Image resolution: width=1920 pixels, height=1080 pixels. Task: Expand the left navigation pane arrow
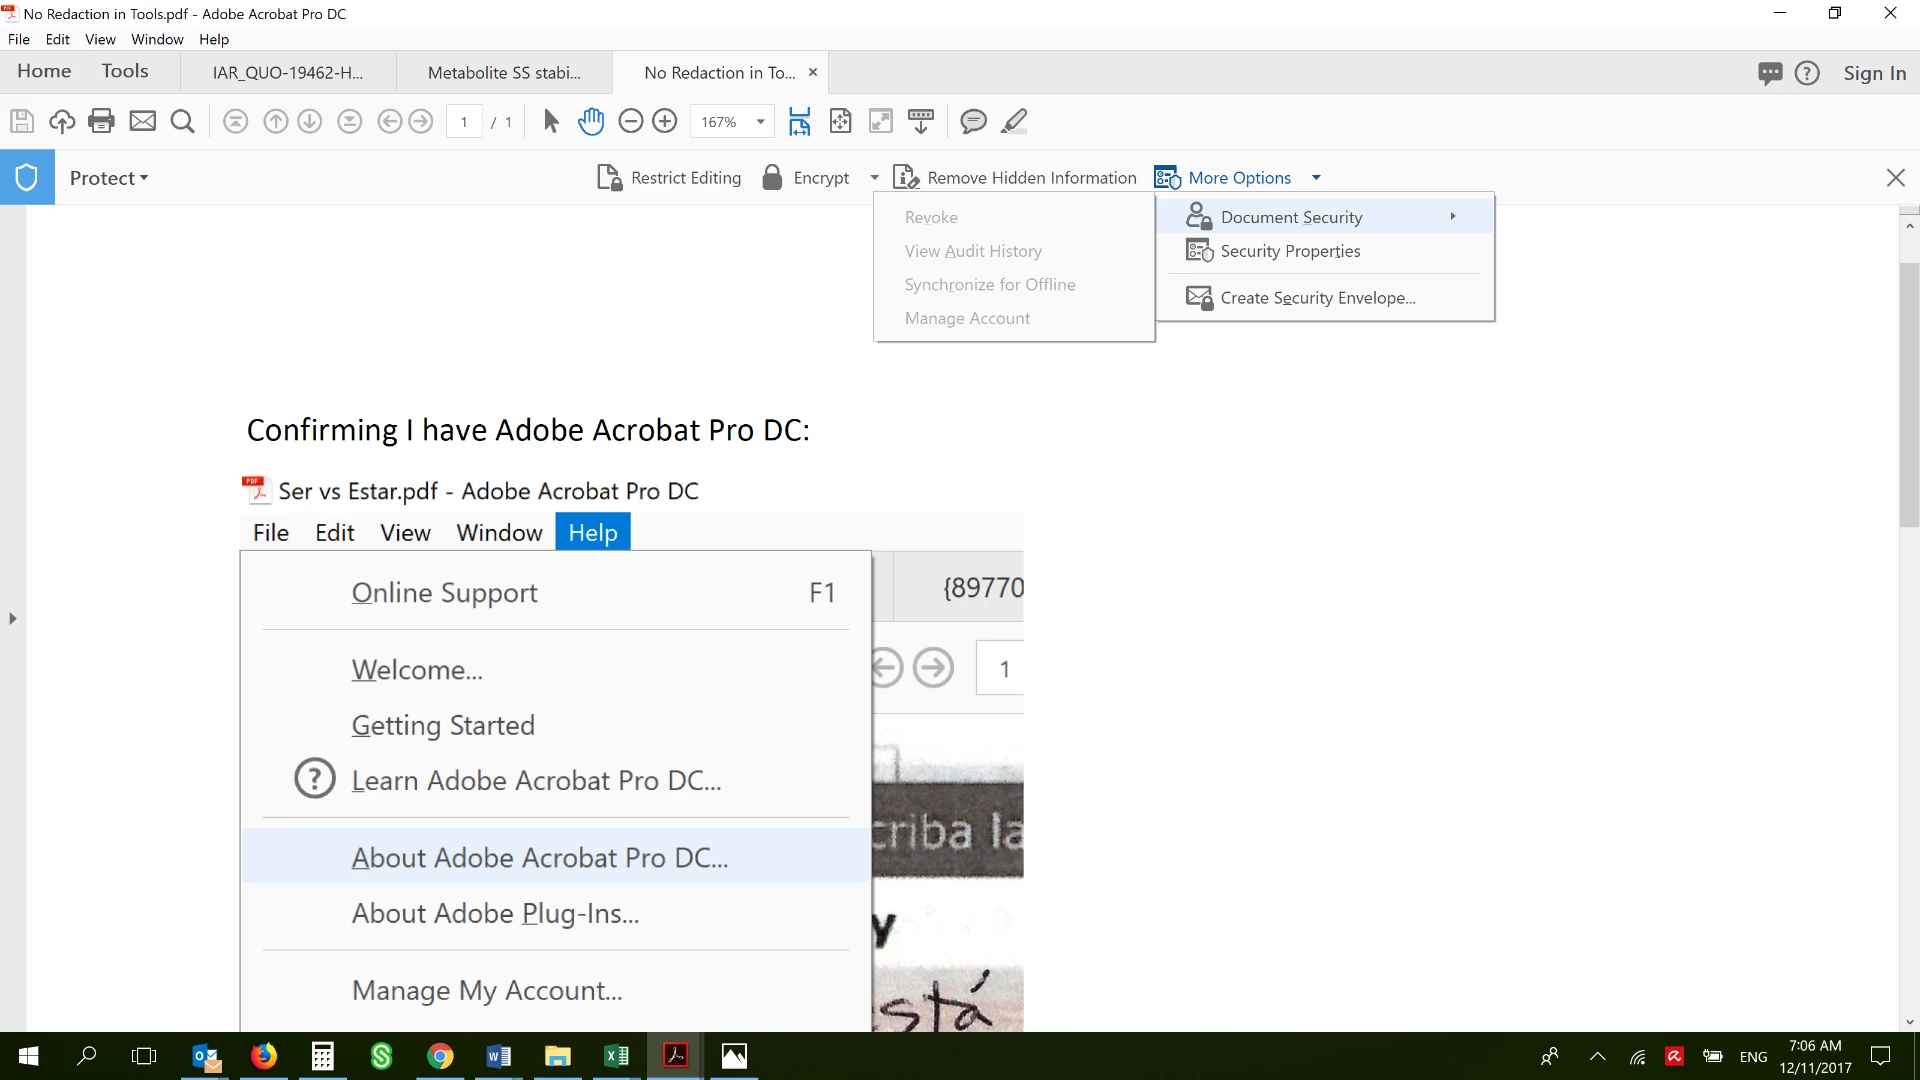(x=12, y=619)
